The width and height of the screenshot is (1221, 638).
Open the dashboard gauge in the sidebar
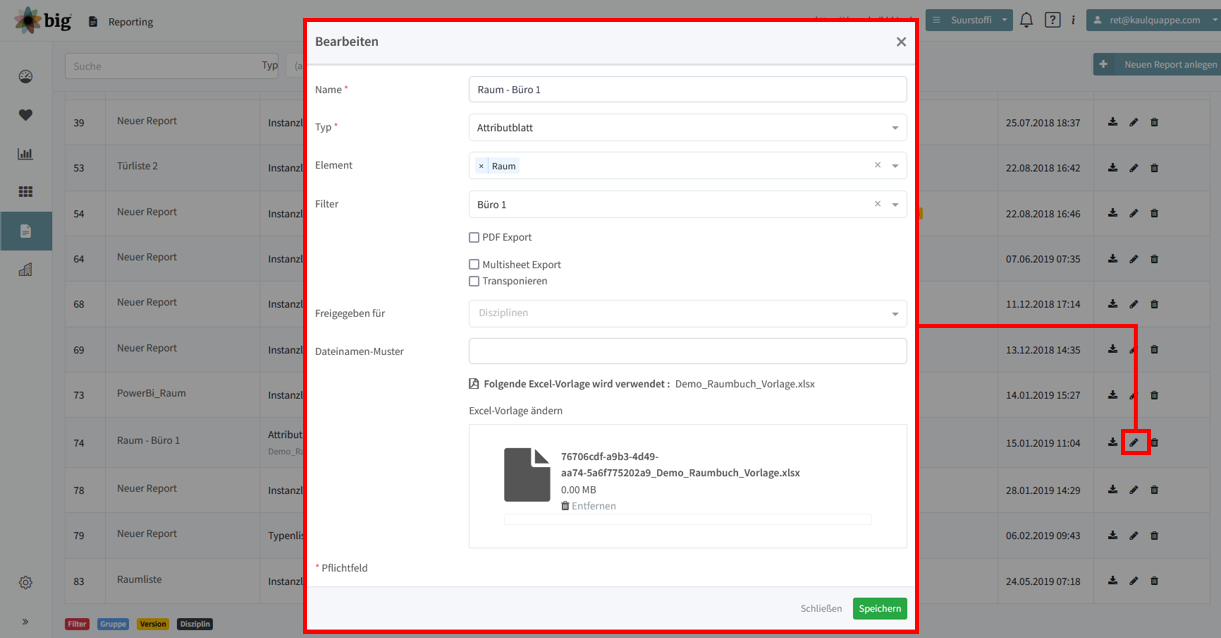tap(26, 77)
